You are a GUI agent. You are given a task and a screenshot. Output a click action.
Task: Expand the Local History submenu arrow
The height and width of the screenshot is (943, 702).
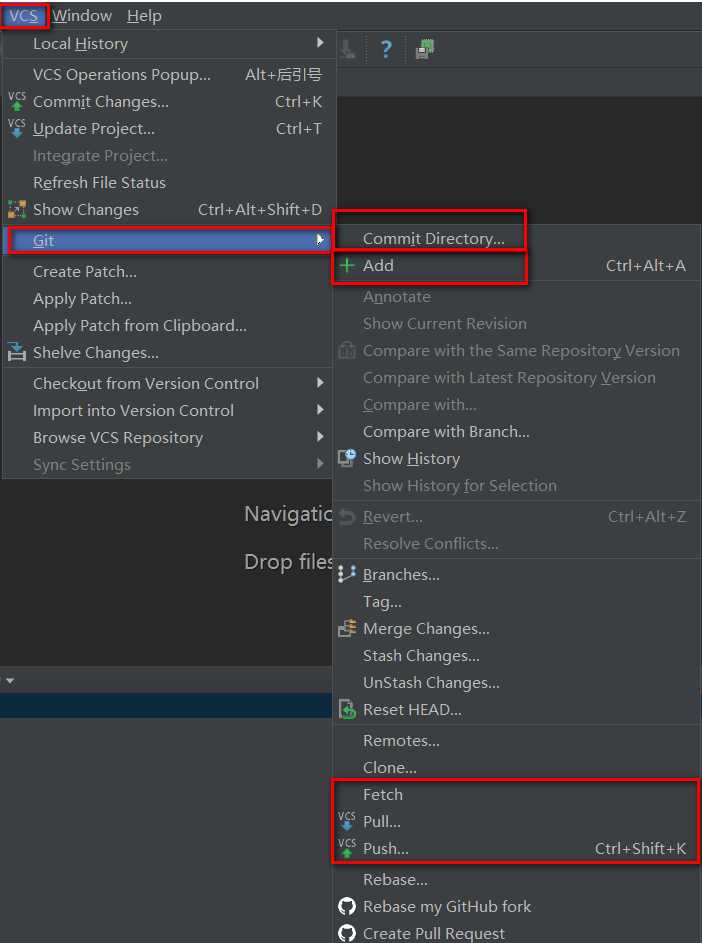320,43
